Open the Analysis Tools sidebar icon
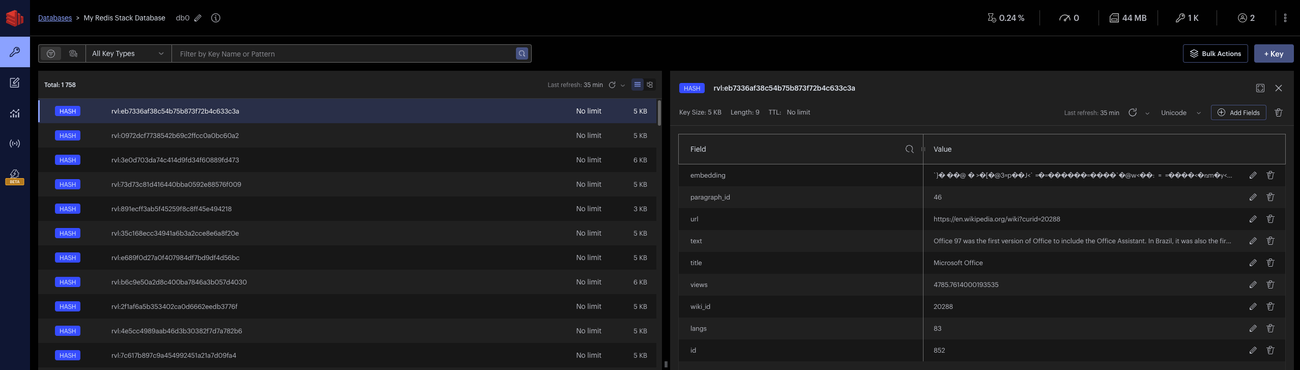Image resolution: width=1300 pixels, height=370 pixels. 14,113
